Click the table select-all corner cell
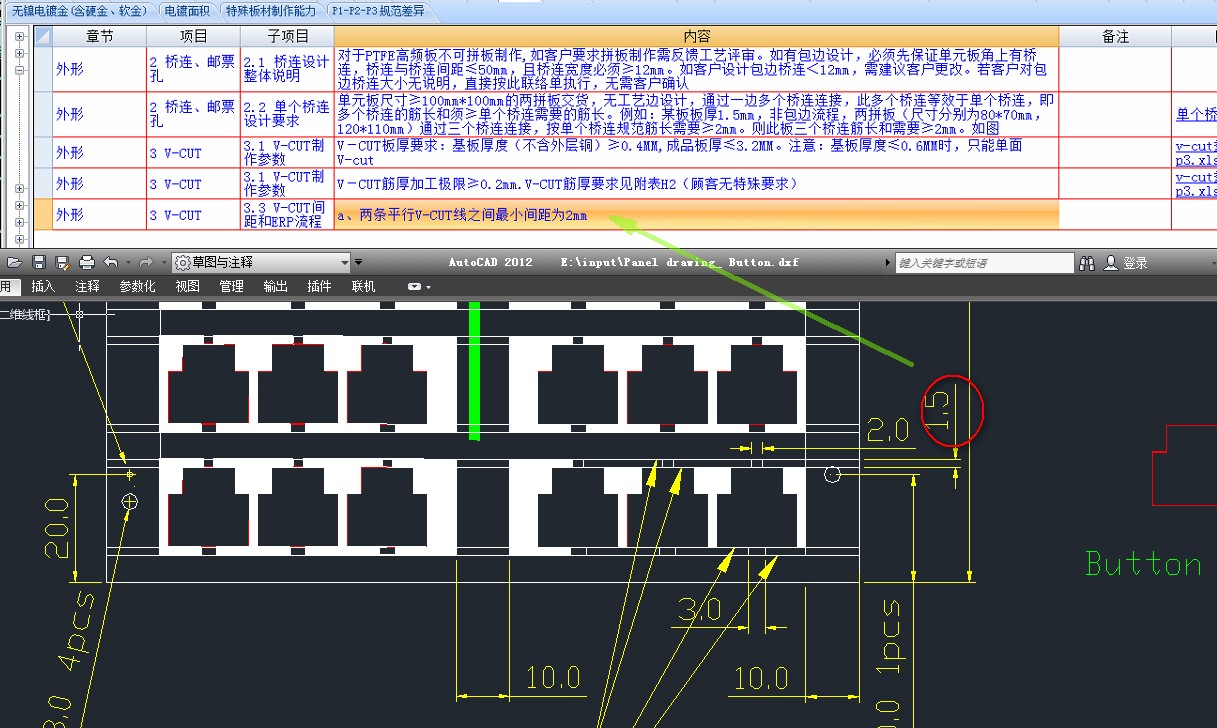1217x728 pixels. click(43, 36)
